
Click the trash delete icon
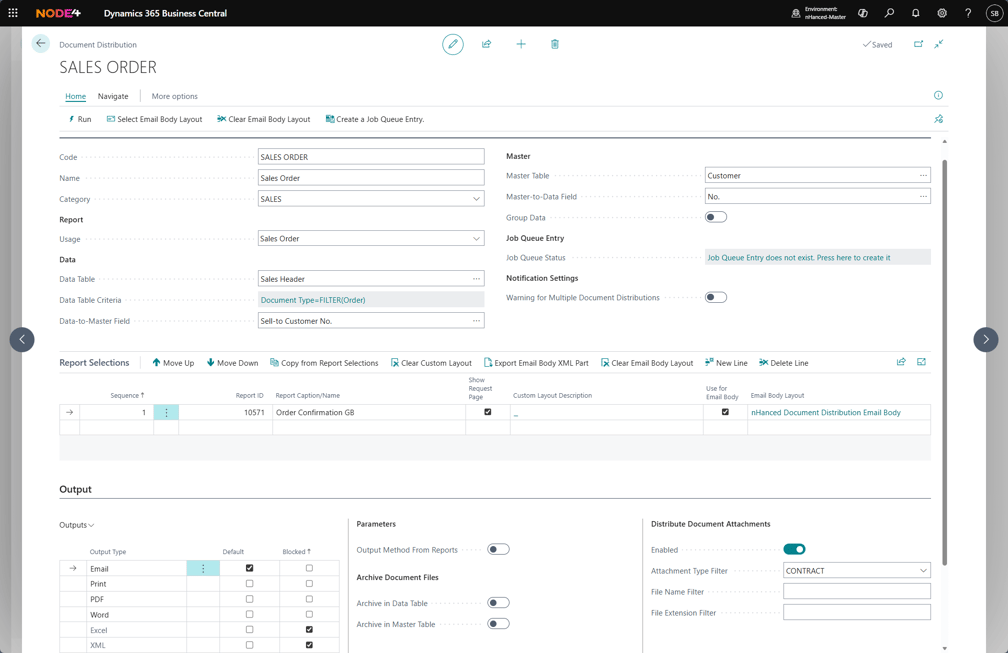click(555, 44)
